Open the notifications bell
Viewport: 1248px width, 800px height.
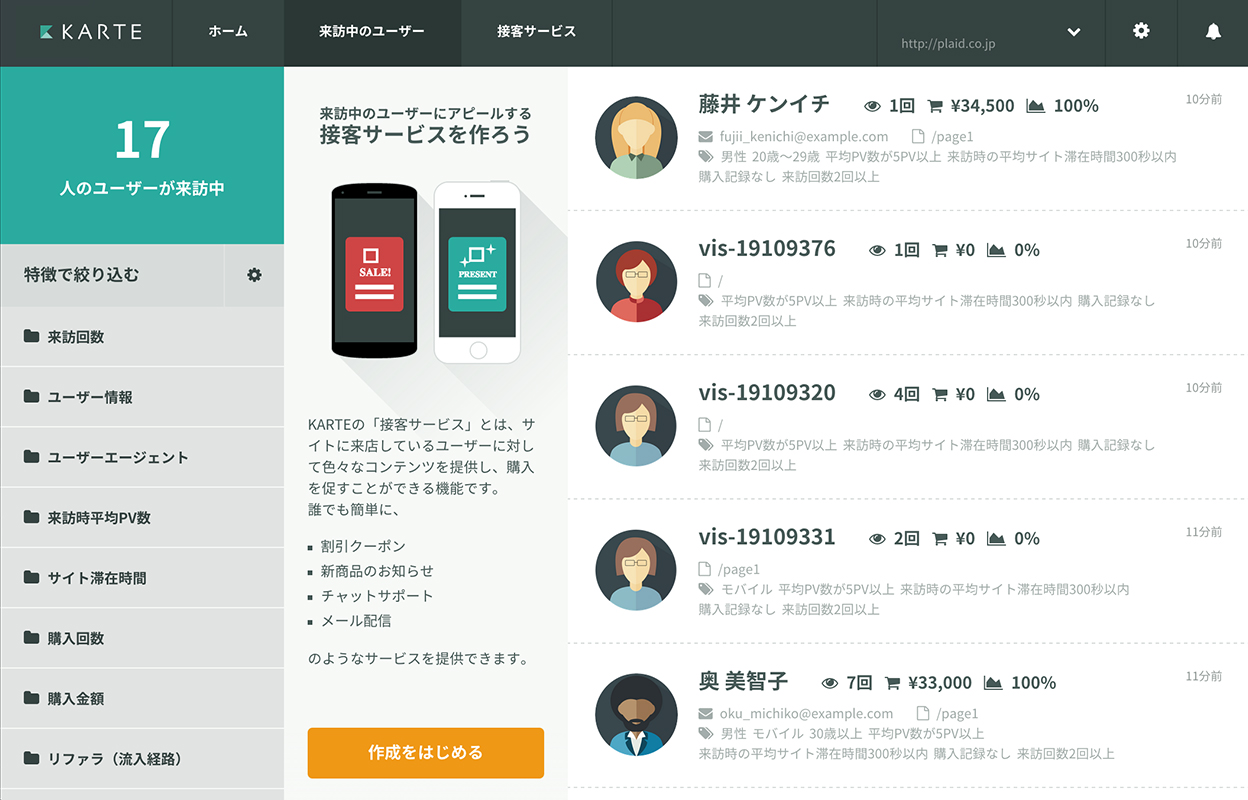tap(1213, 32)
